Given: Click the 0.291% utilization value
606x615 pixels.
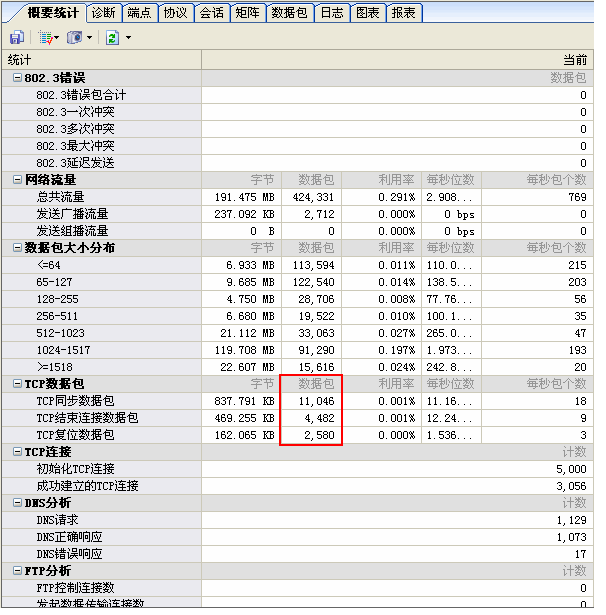Looking at the screenshot, I should 397,197.
